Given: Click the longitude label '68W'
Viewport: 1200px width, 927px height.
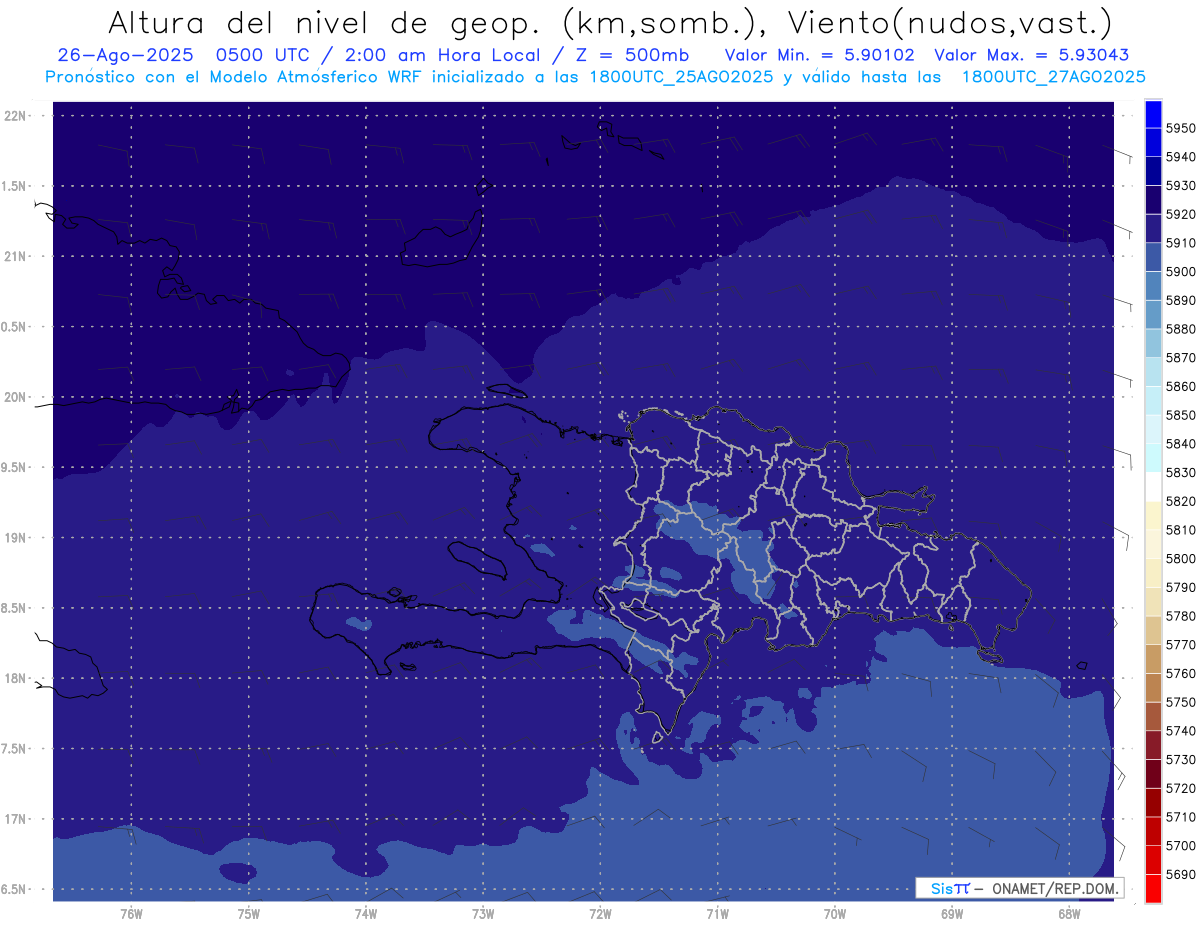Looking at the screenshot, I should 1069,914.
